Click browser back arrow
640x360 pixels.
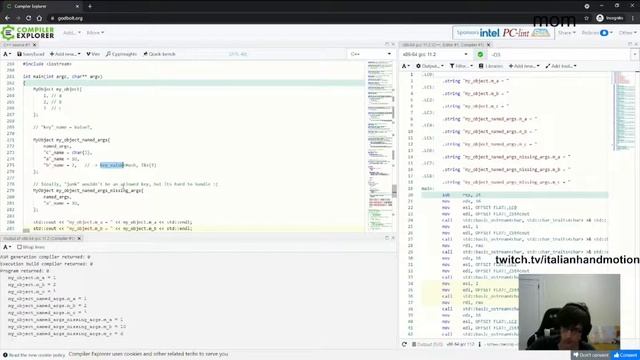click(7, 18)
